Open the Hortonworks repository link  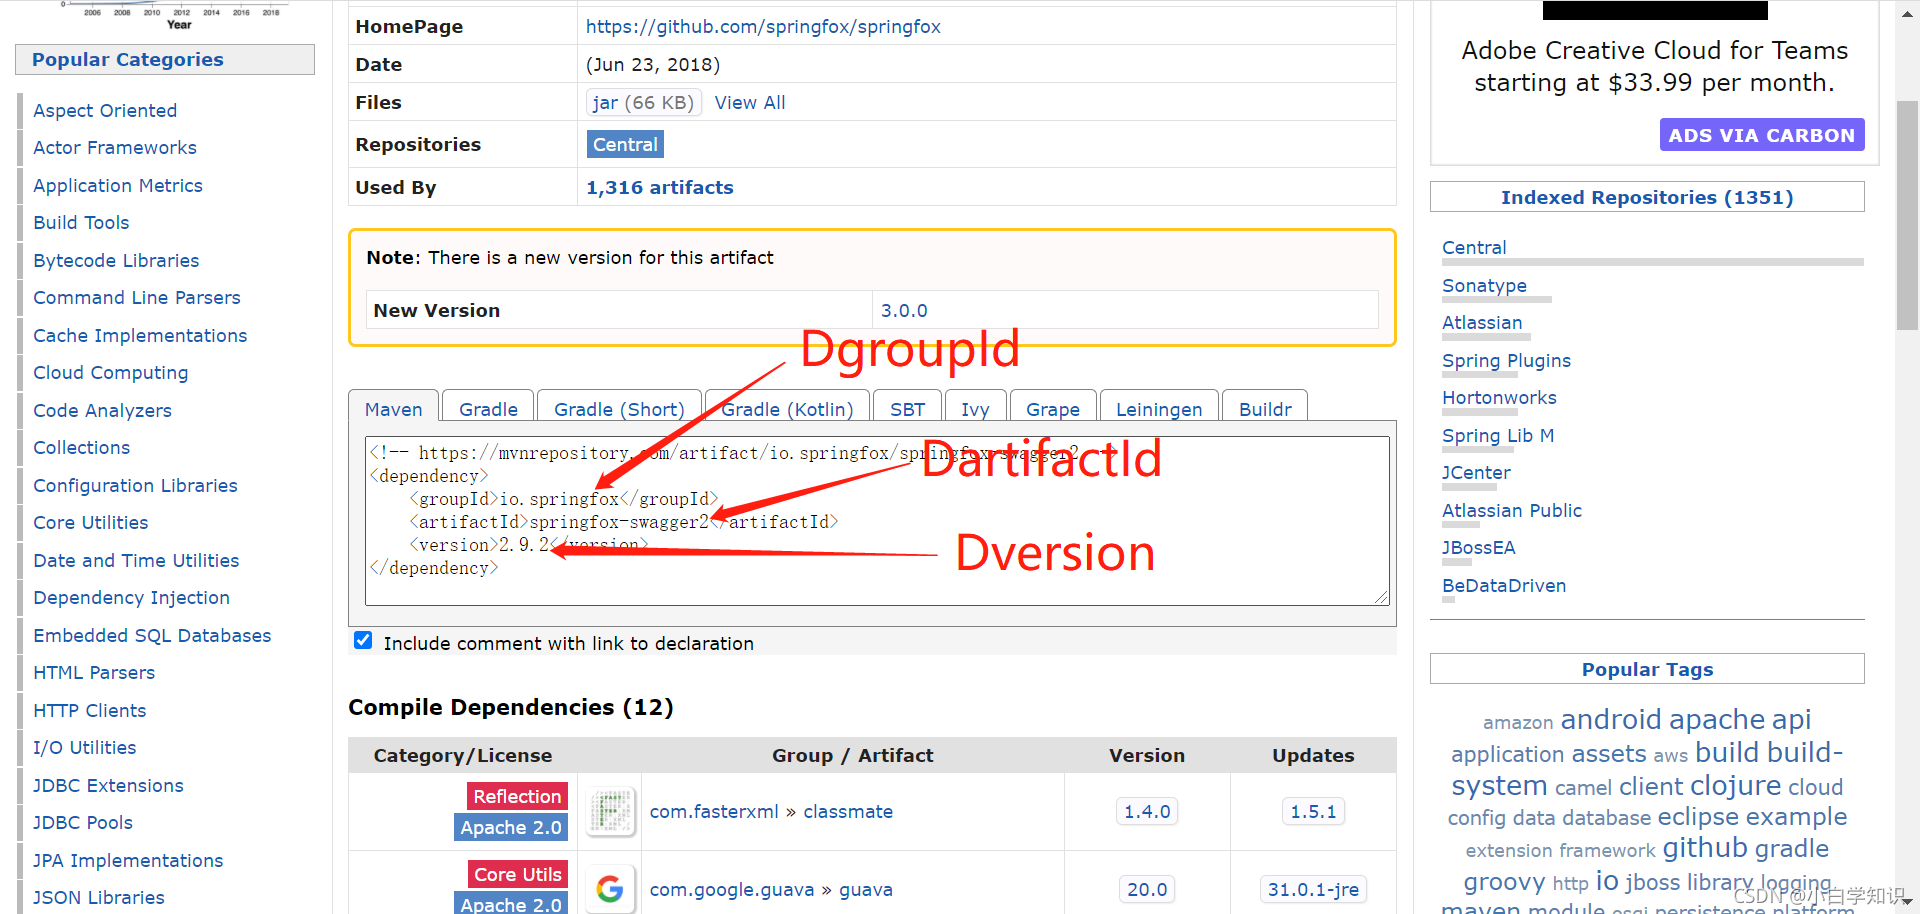click(x=1499, y=398)
